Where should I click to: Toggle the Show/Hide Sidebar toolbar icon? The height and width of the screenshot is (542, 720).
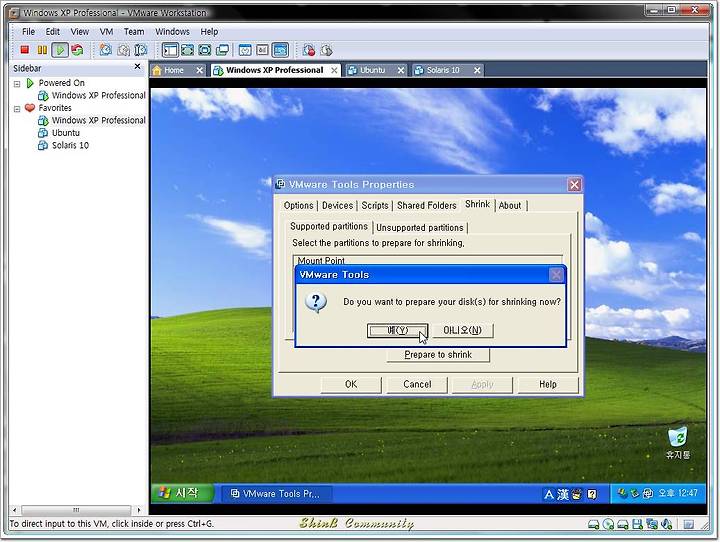170,50
